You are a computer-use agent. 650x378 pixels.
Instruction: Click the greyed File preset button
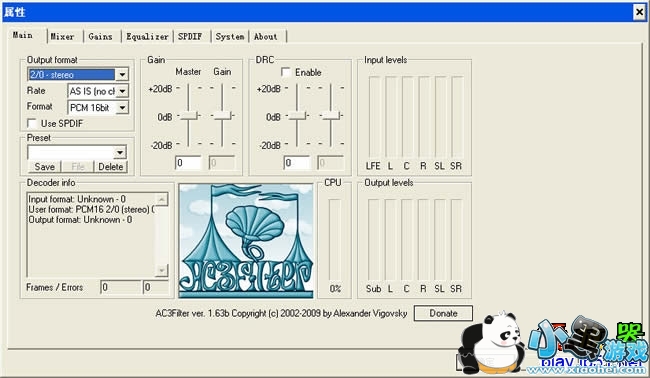click(x=78, y=167)
